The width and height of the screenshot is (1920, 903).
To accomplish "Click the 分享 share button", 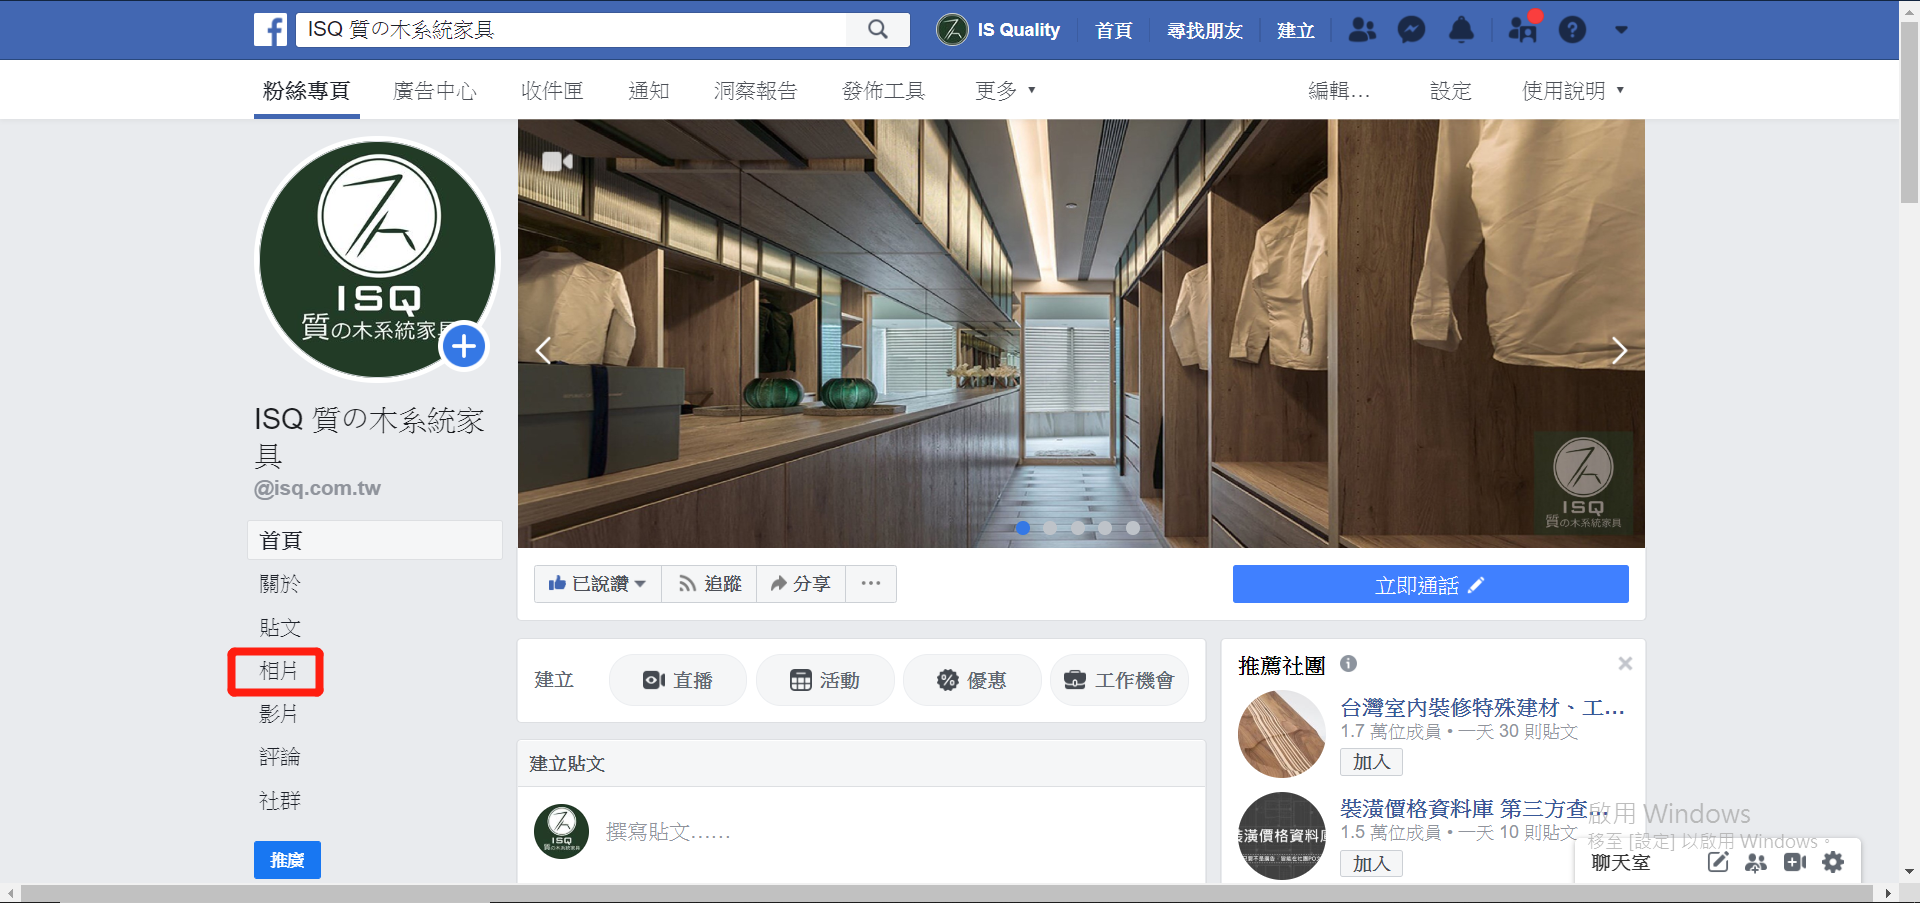I will click(x=801, y=584).
